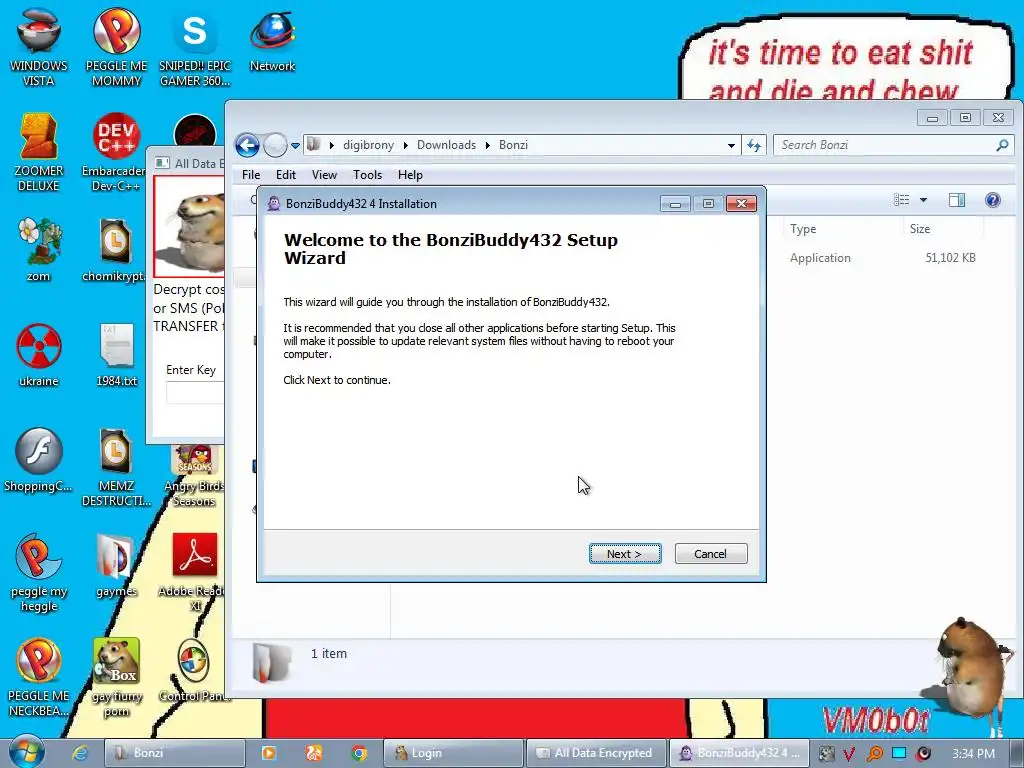This screenshot has width=1024, height=768.
Task: Click the 3:34 PM system clock
Action: (973, 754)
